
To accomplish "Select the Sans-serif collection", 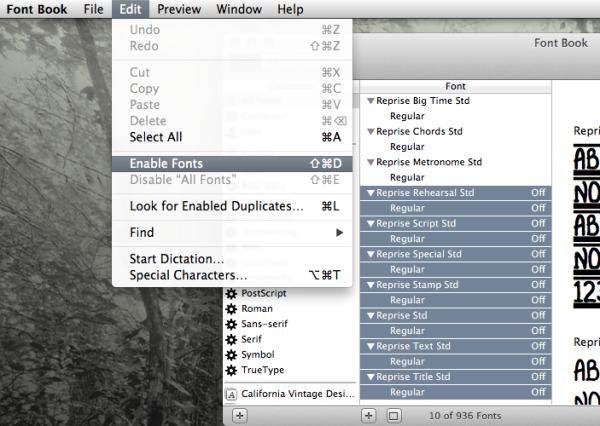I will [264, 324].
